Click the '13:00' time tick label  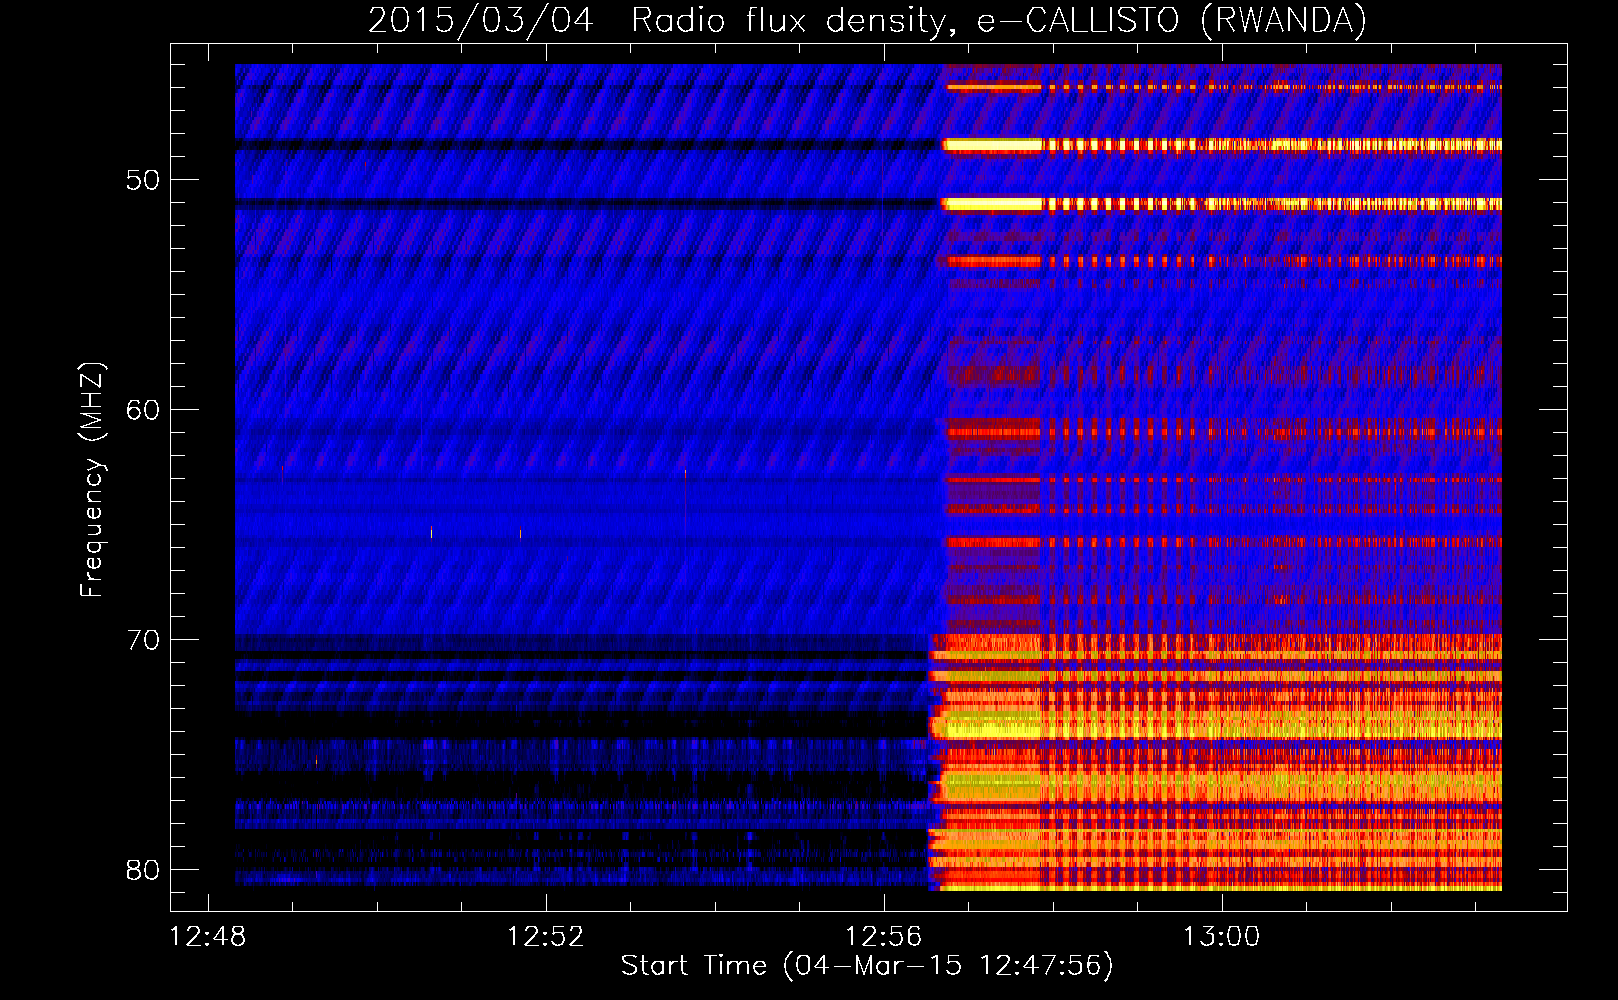pyautogui.click(x=1222, y=937)
